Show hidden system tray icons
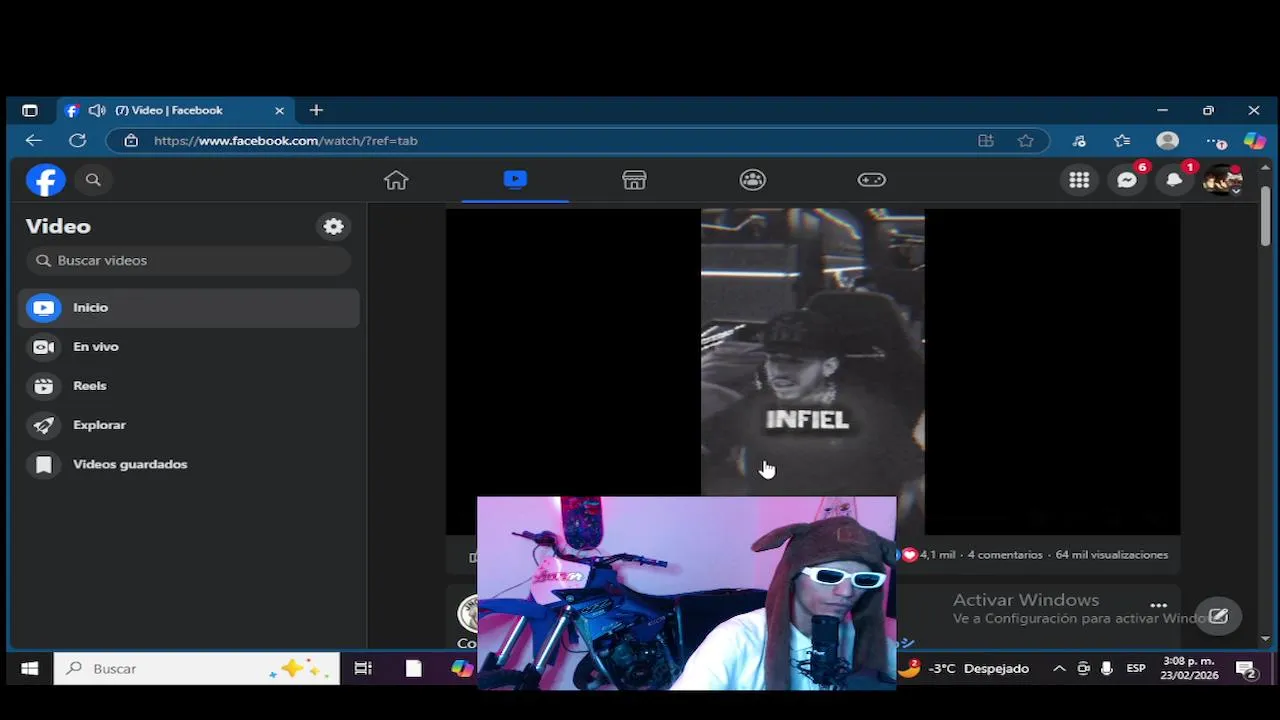Viewport: 1280px width, 720px height. pos(1059,668)
